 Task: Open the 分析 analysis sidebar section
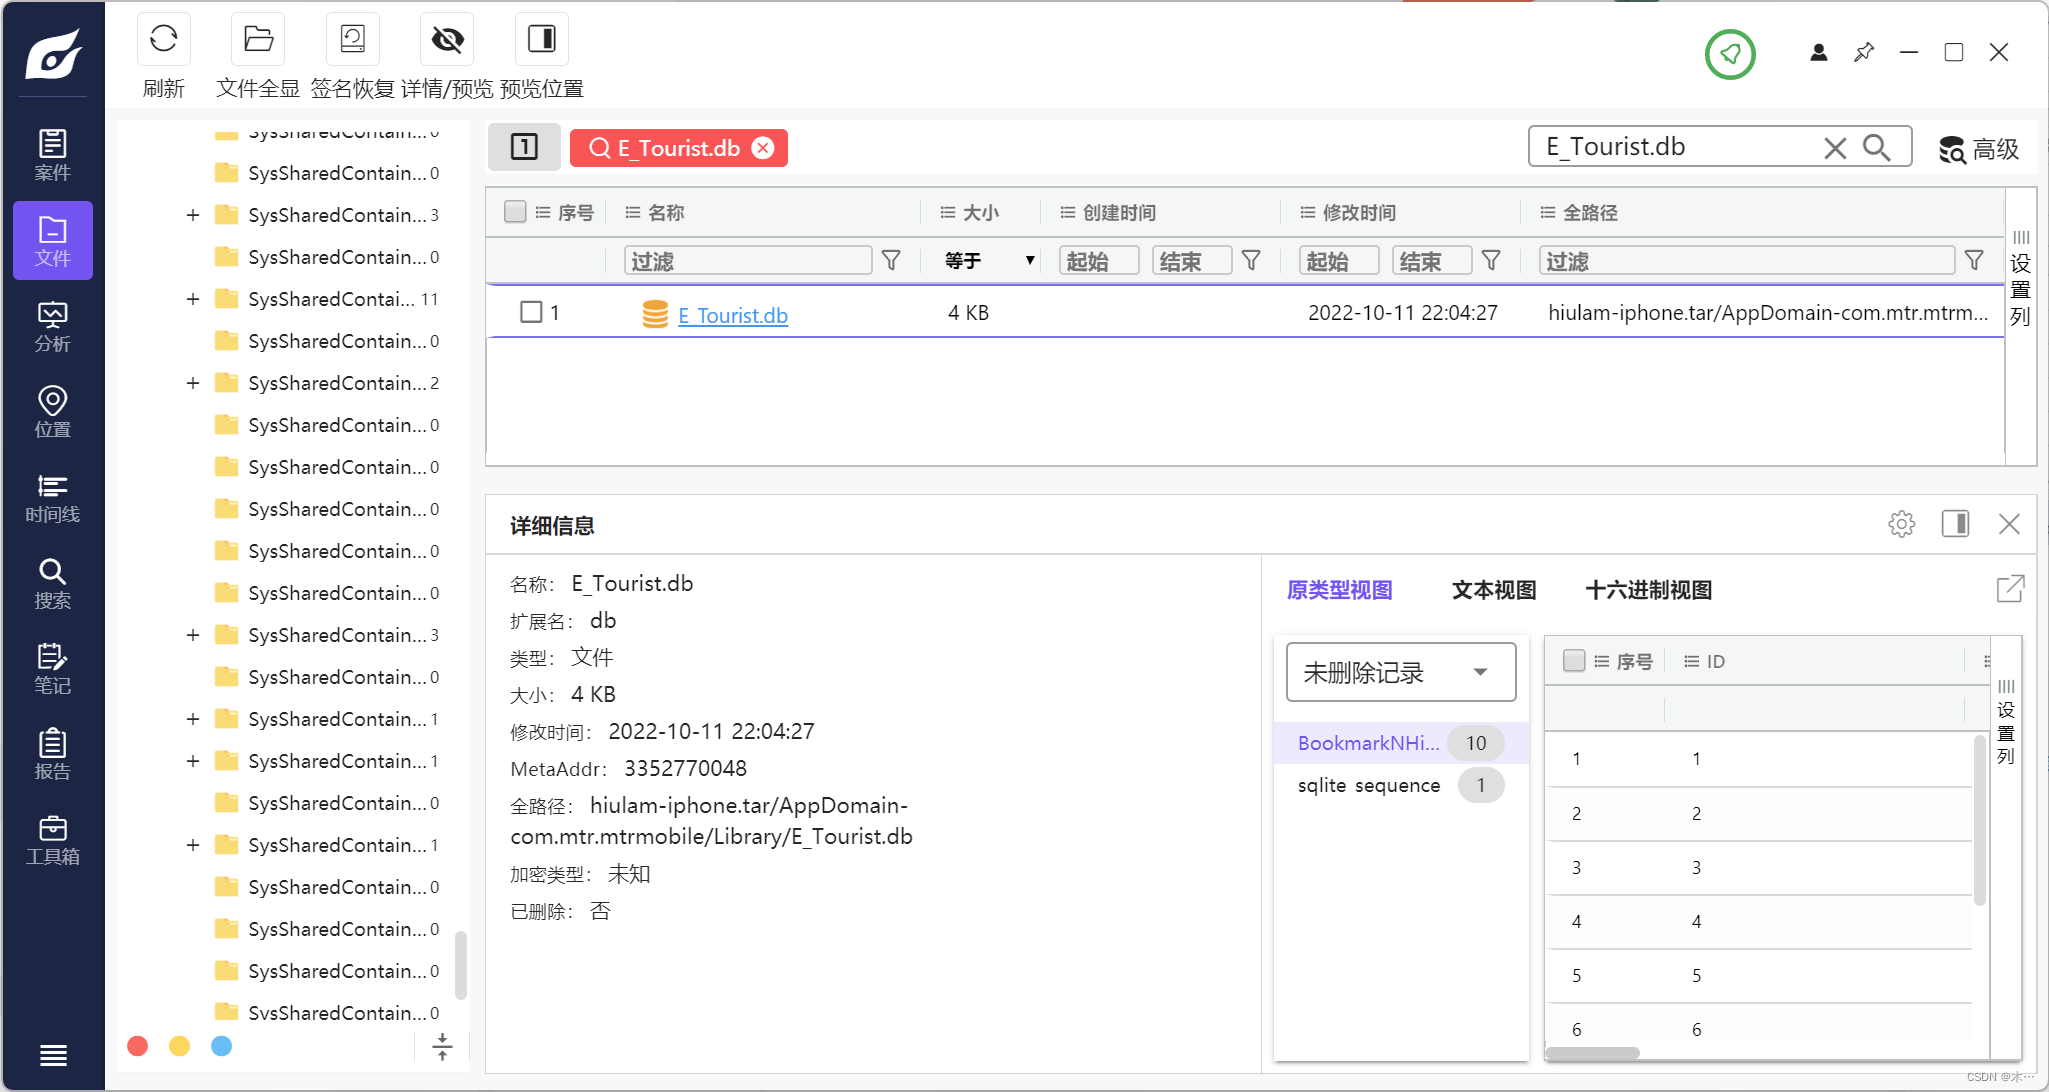pyautogui.click(x=52, y=326)
